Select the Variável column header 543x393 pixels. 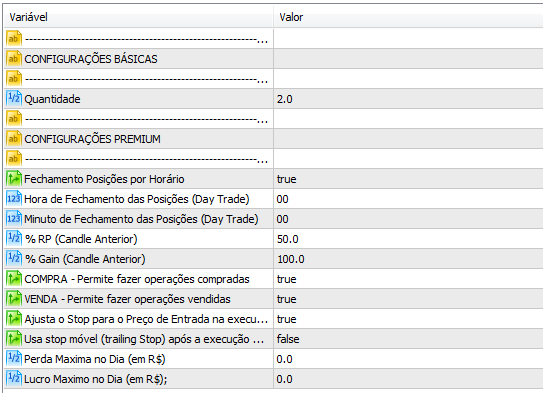point(139,17)
